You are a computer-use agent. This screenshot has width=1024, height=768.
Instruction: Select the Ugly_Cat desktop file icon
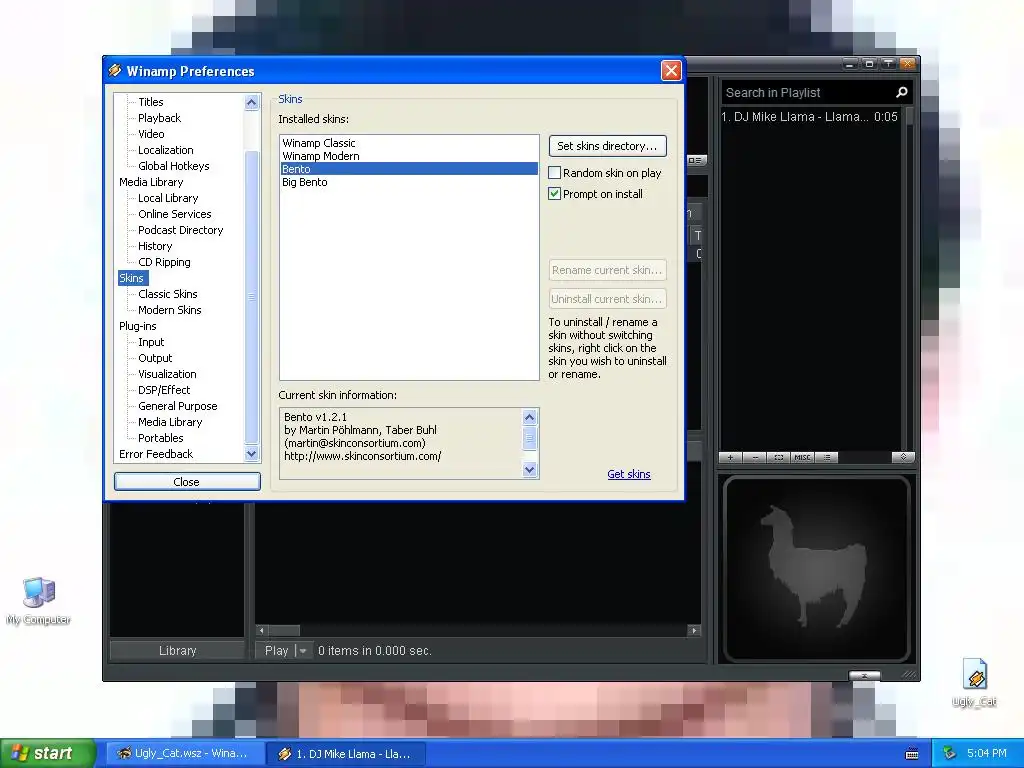tap(974, 682)
